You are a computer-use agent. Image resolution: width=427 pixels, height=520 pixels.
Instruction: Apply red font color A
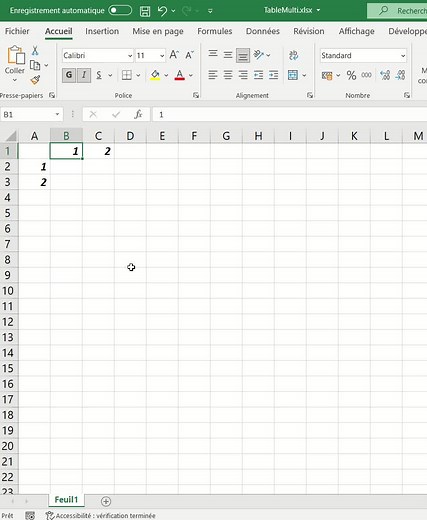click(x=180, y=75)
